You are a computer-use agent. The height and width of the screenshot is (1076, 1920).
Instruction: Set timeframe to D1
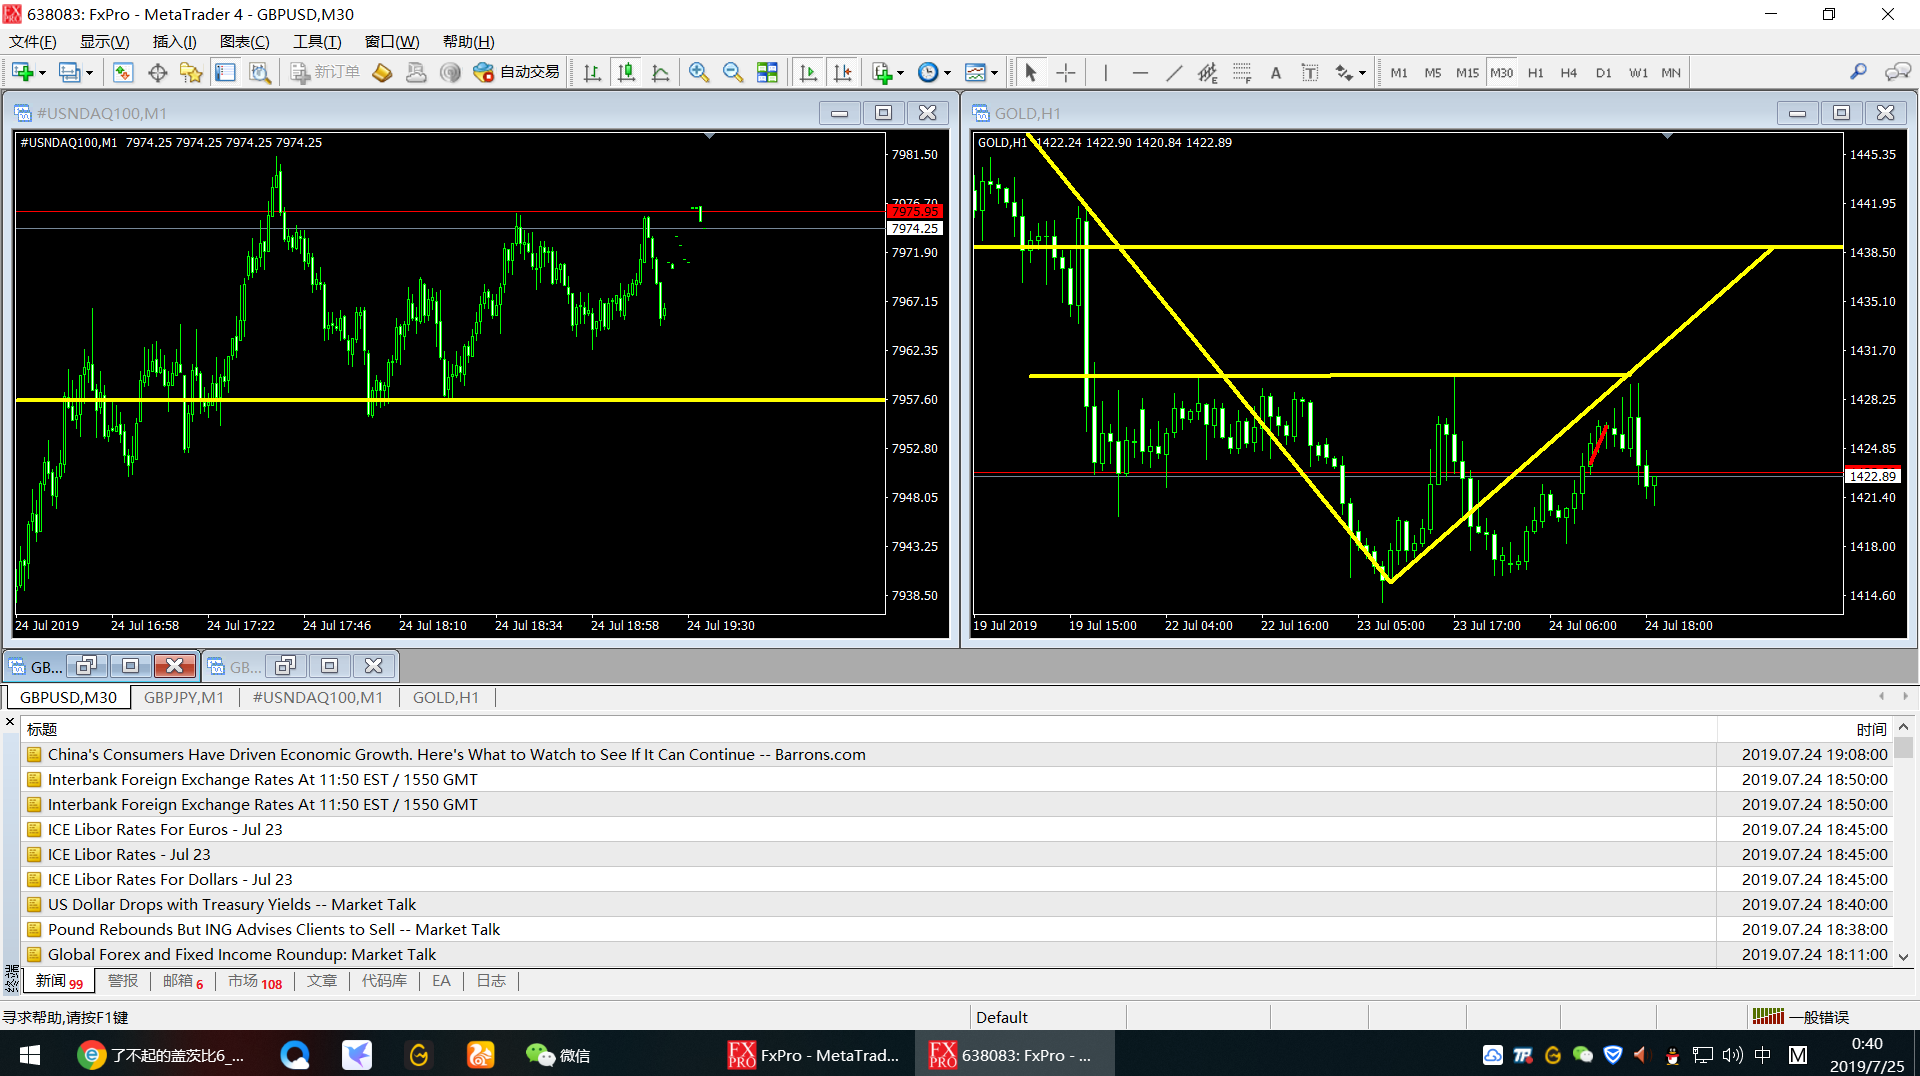tap(1604, 72)
